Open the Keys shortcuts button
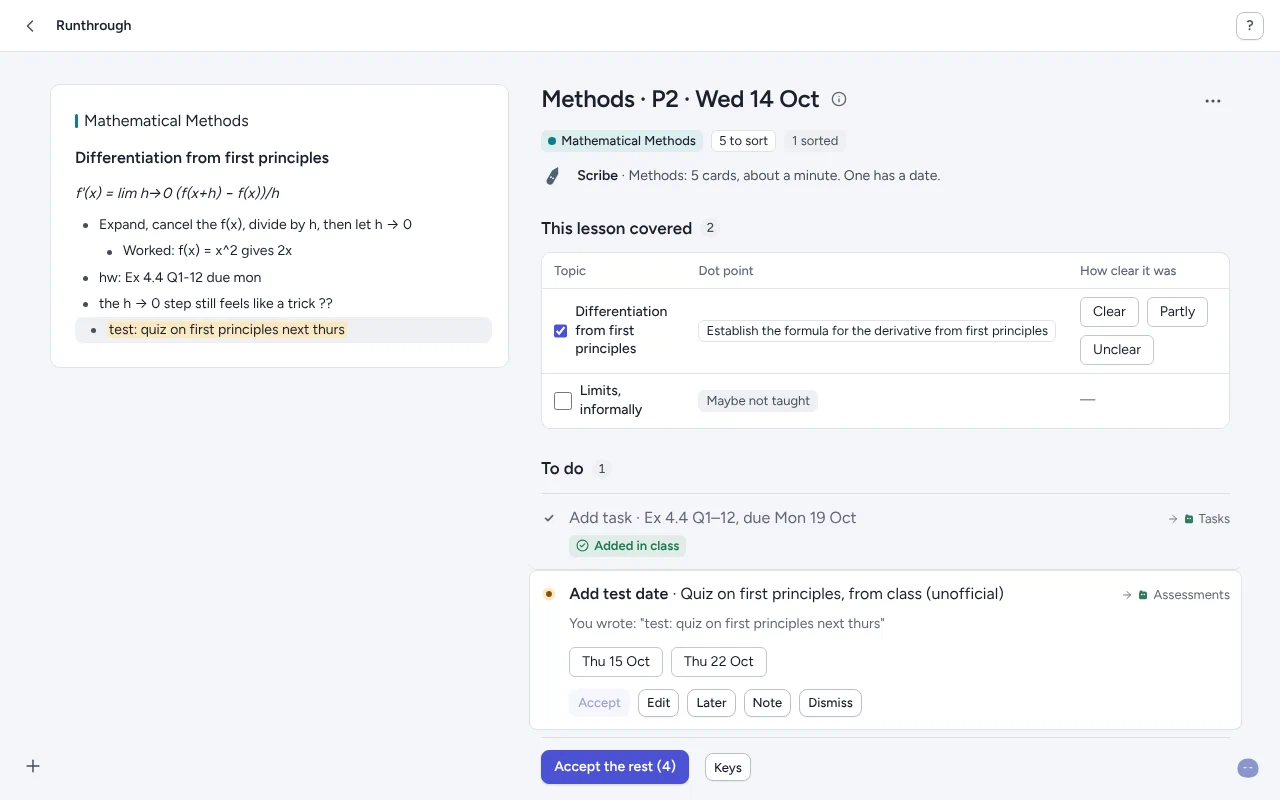Screen dimensions: 1280x800 pos(728,768)
